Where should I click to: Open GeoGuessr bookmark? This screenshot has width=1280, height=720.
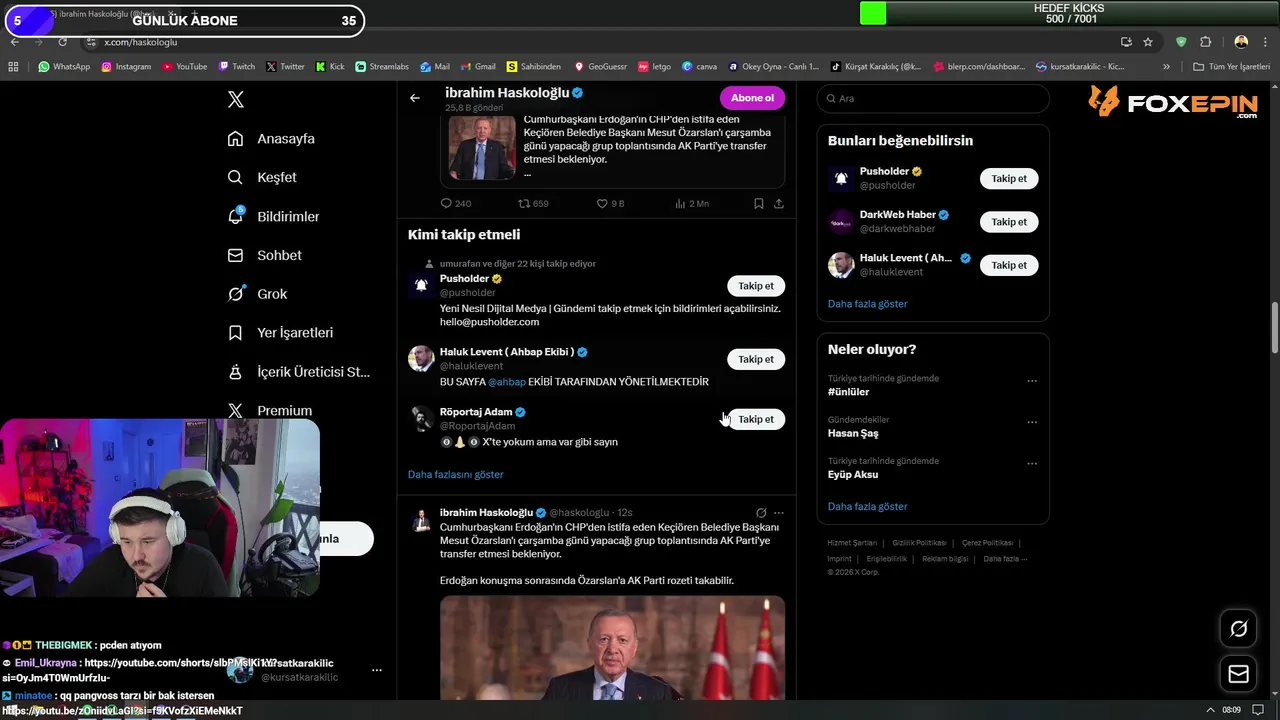600,67
